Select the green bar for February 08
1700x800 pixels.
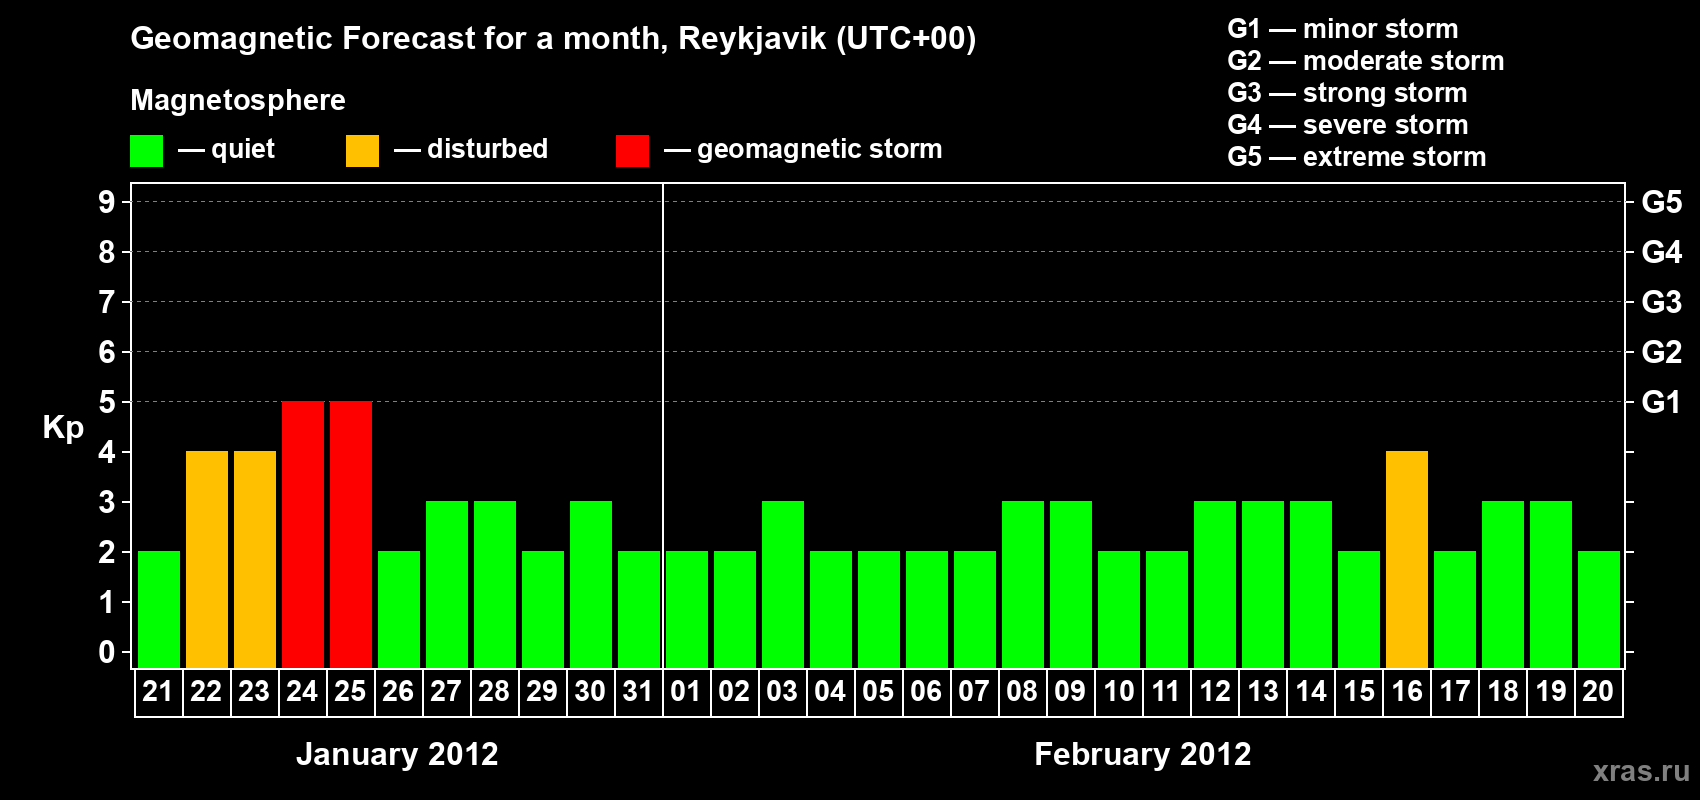(1023, 584)
